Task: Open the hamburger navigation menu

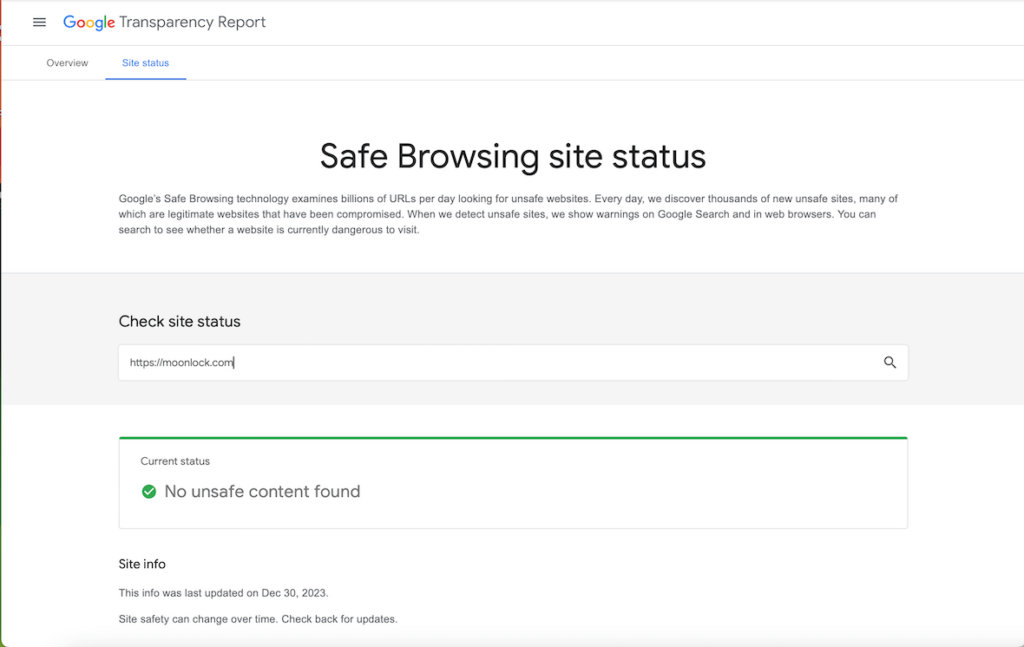Action: [x=39, y=22]
